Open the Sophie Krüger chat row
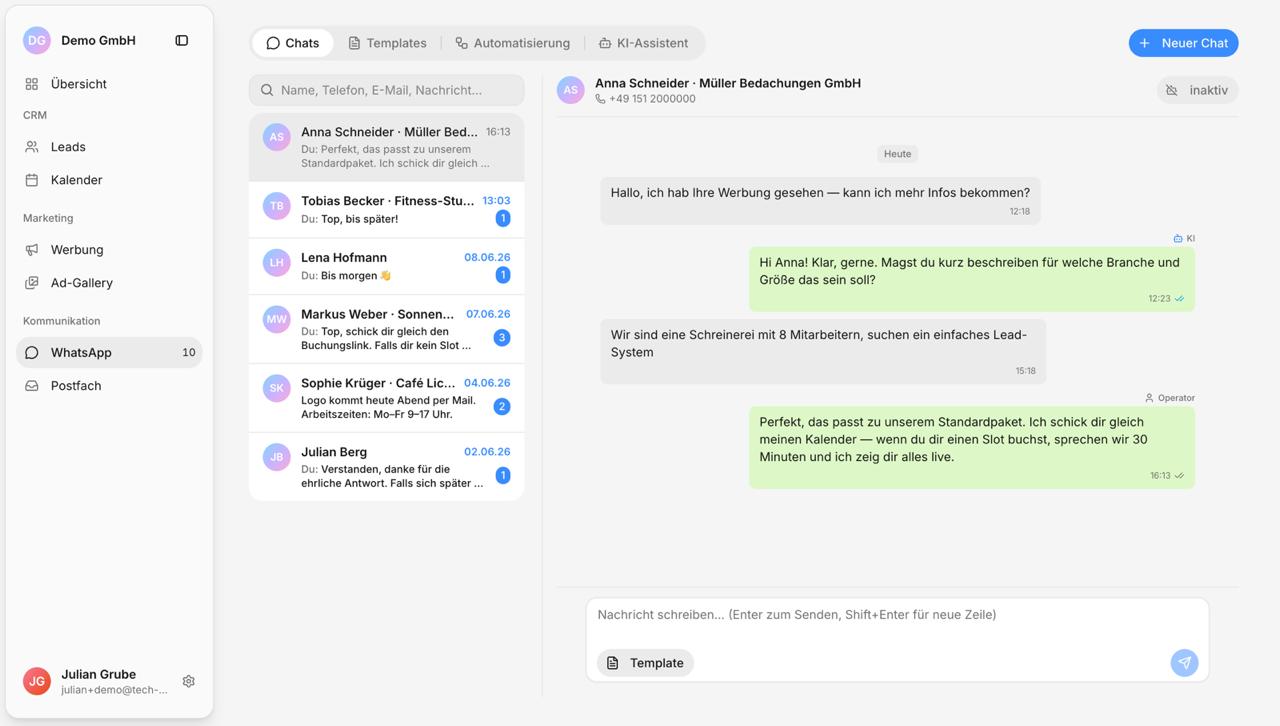Image resolution: width=1280 pixels, height=726 pixels. (386, 399)
